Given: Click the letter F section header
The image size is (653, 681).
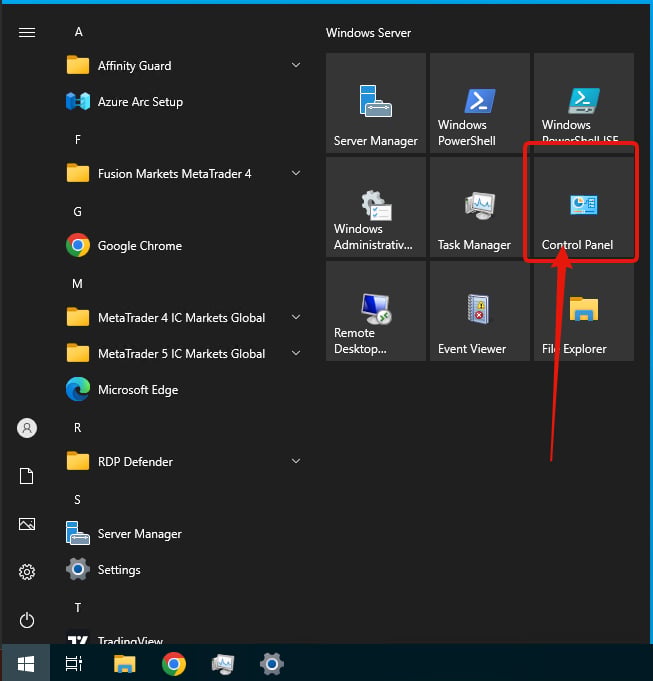Looking at the screenshot, I should 78,139.
